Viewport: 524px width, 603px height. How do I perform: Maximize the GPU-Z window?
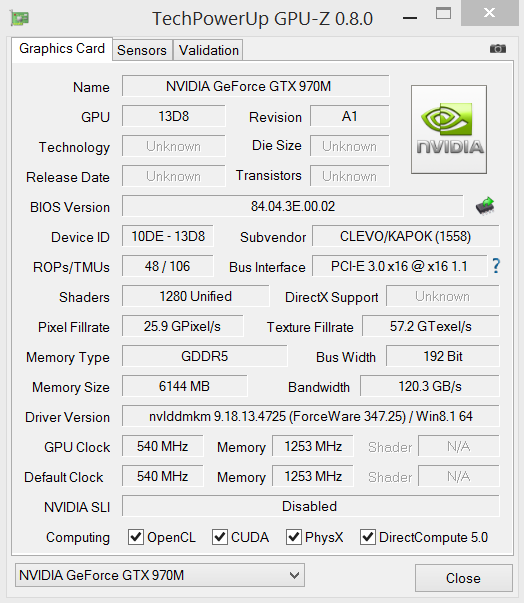coord(443,13)
